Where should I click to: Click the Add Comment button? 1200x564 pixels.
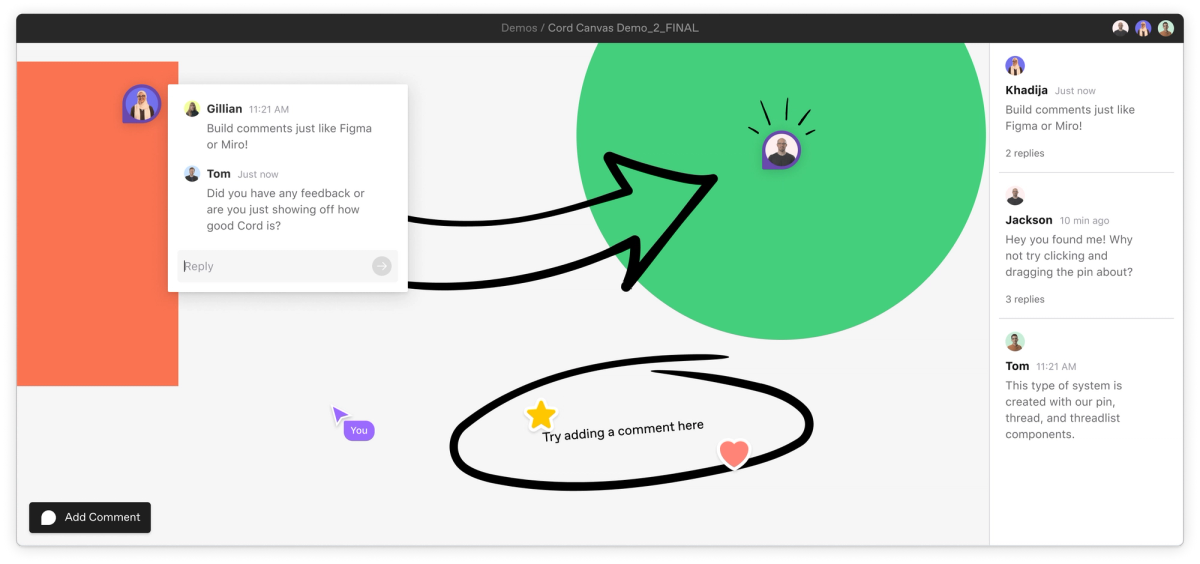point(90,517)
